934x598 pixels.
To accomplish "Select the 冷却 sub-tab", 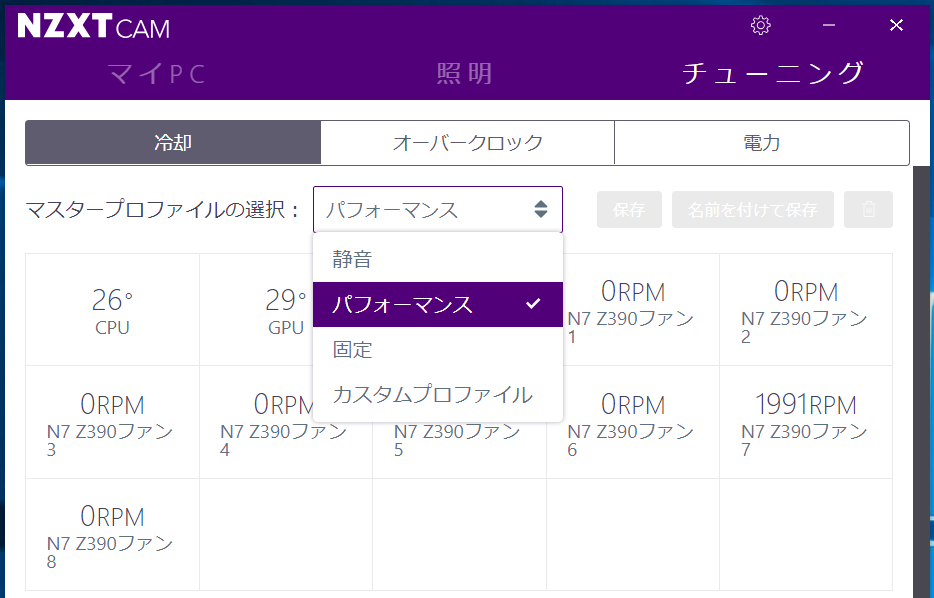I will (x=173, y=142).
